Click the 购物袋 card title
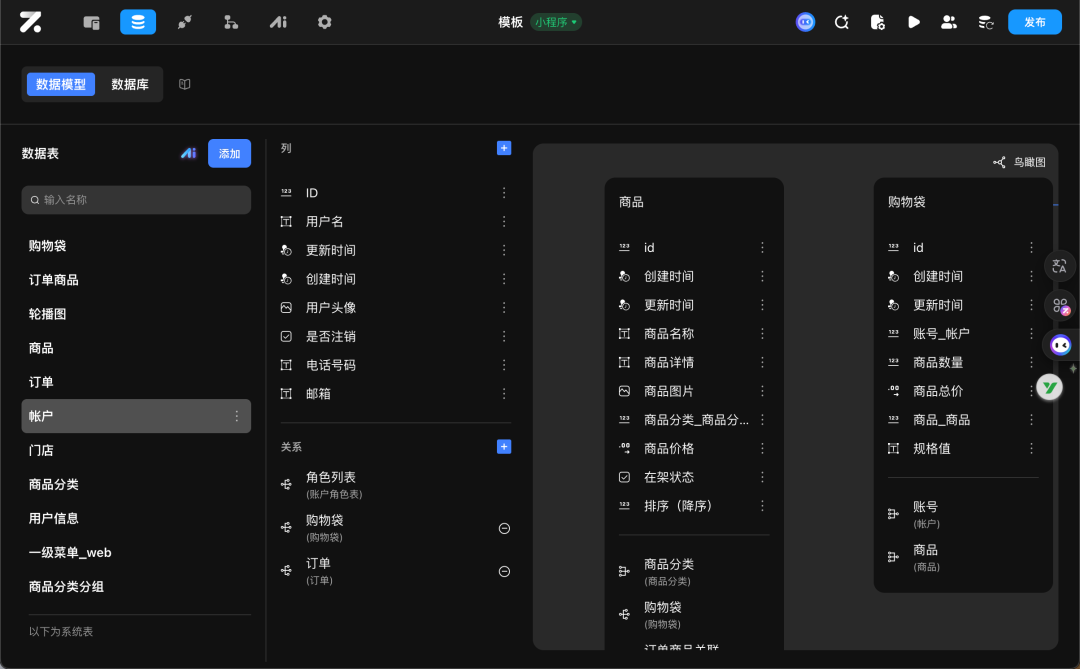Viewport: 1080px width, 669px height. pyautogui.click(x=906, y=202)
